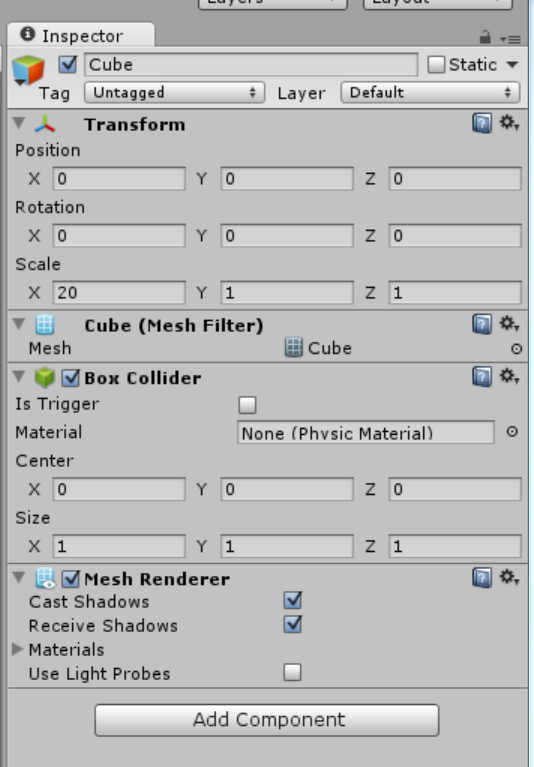Disable Cast Shadows checkbox
Viewport: 534px width, 767px height.
[292, 600]
